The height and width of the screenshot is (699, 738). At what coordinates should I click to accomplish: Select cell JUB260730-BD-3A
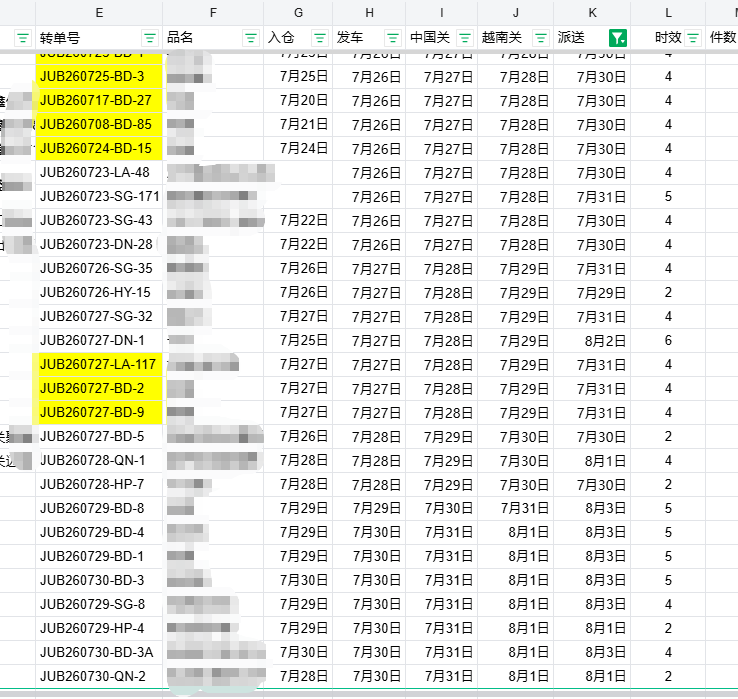pyautogui.click(x=99, y=652)
